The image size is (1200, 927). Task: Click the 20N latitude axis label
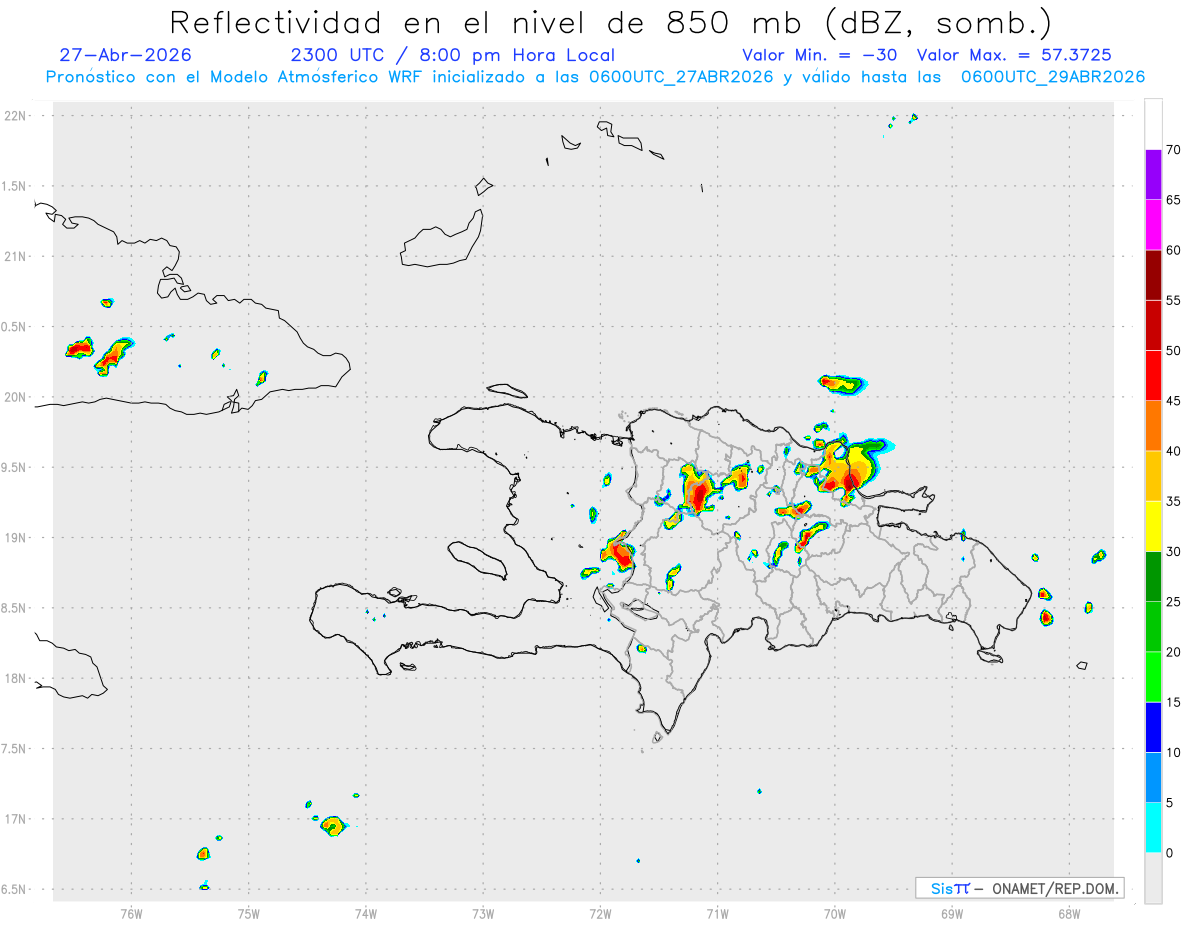16,397
